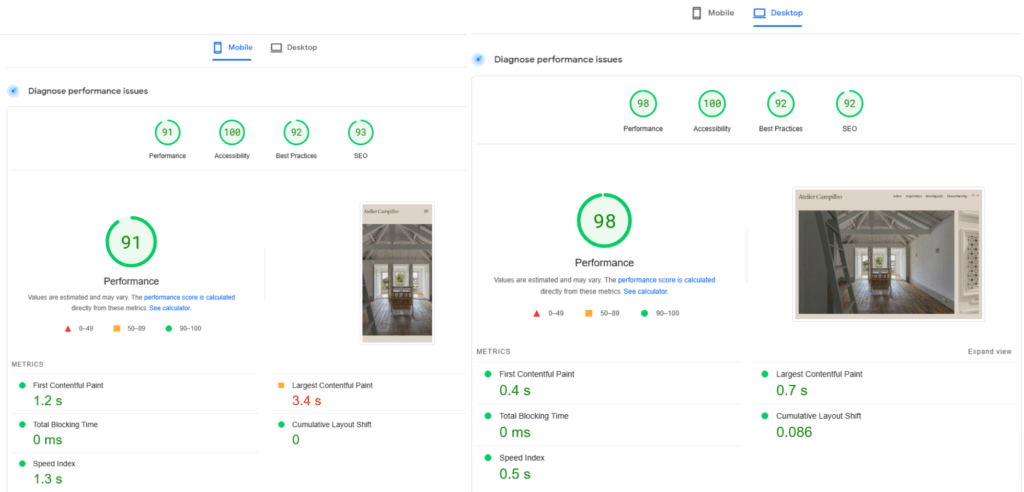The height and width of the screenshot is (492, 1024).
Task: Click orange square 50–89 legend icon in desktop report
Action: point(588,314)
